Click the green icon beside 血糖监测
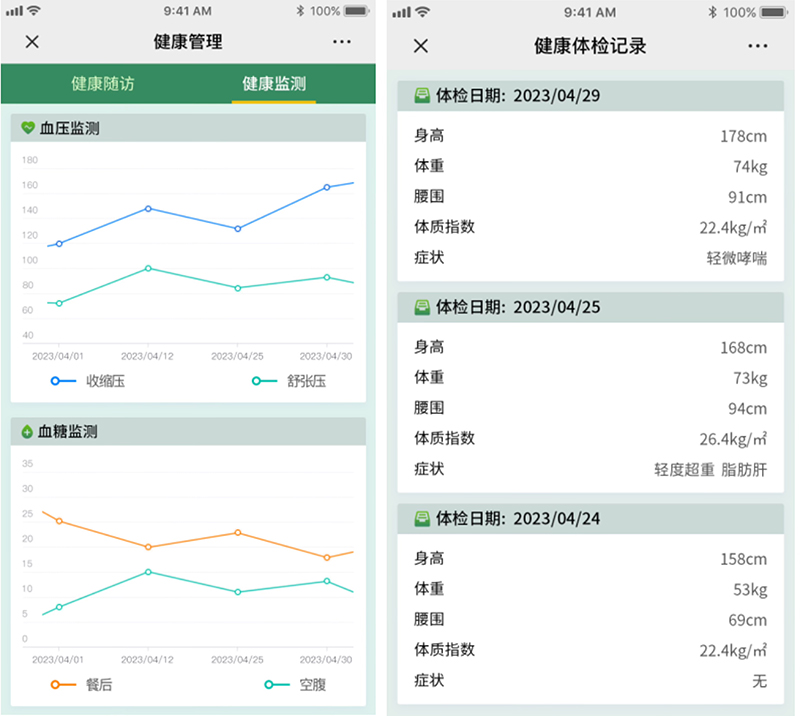This screenshot has width=800, height=716. (27, 432)
